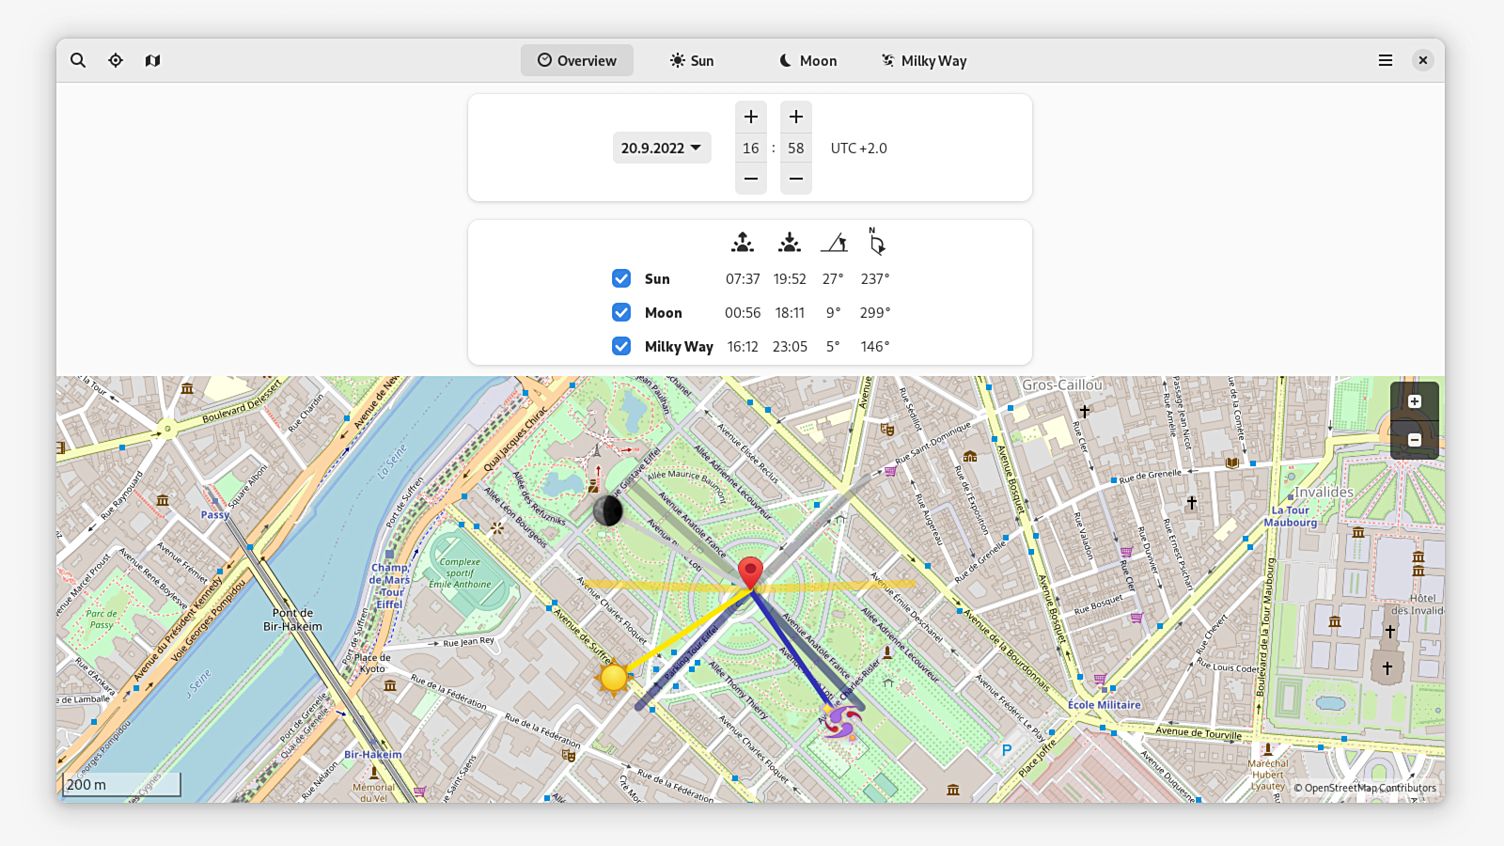Disable the Sun visibility checkbox

click(x=621, y=278)
